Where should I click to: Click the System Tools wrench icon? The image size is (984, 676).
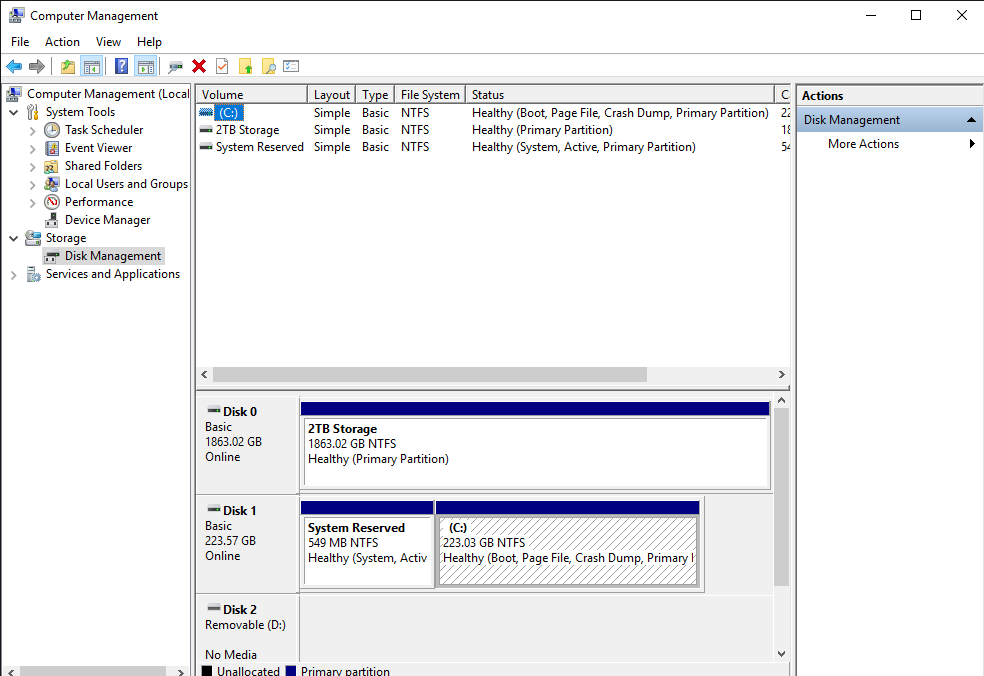(x=33, y=112)
